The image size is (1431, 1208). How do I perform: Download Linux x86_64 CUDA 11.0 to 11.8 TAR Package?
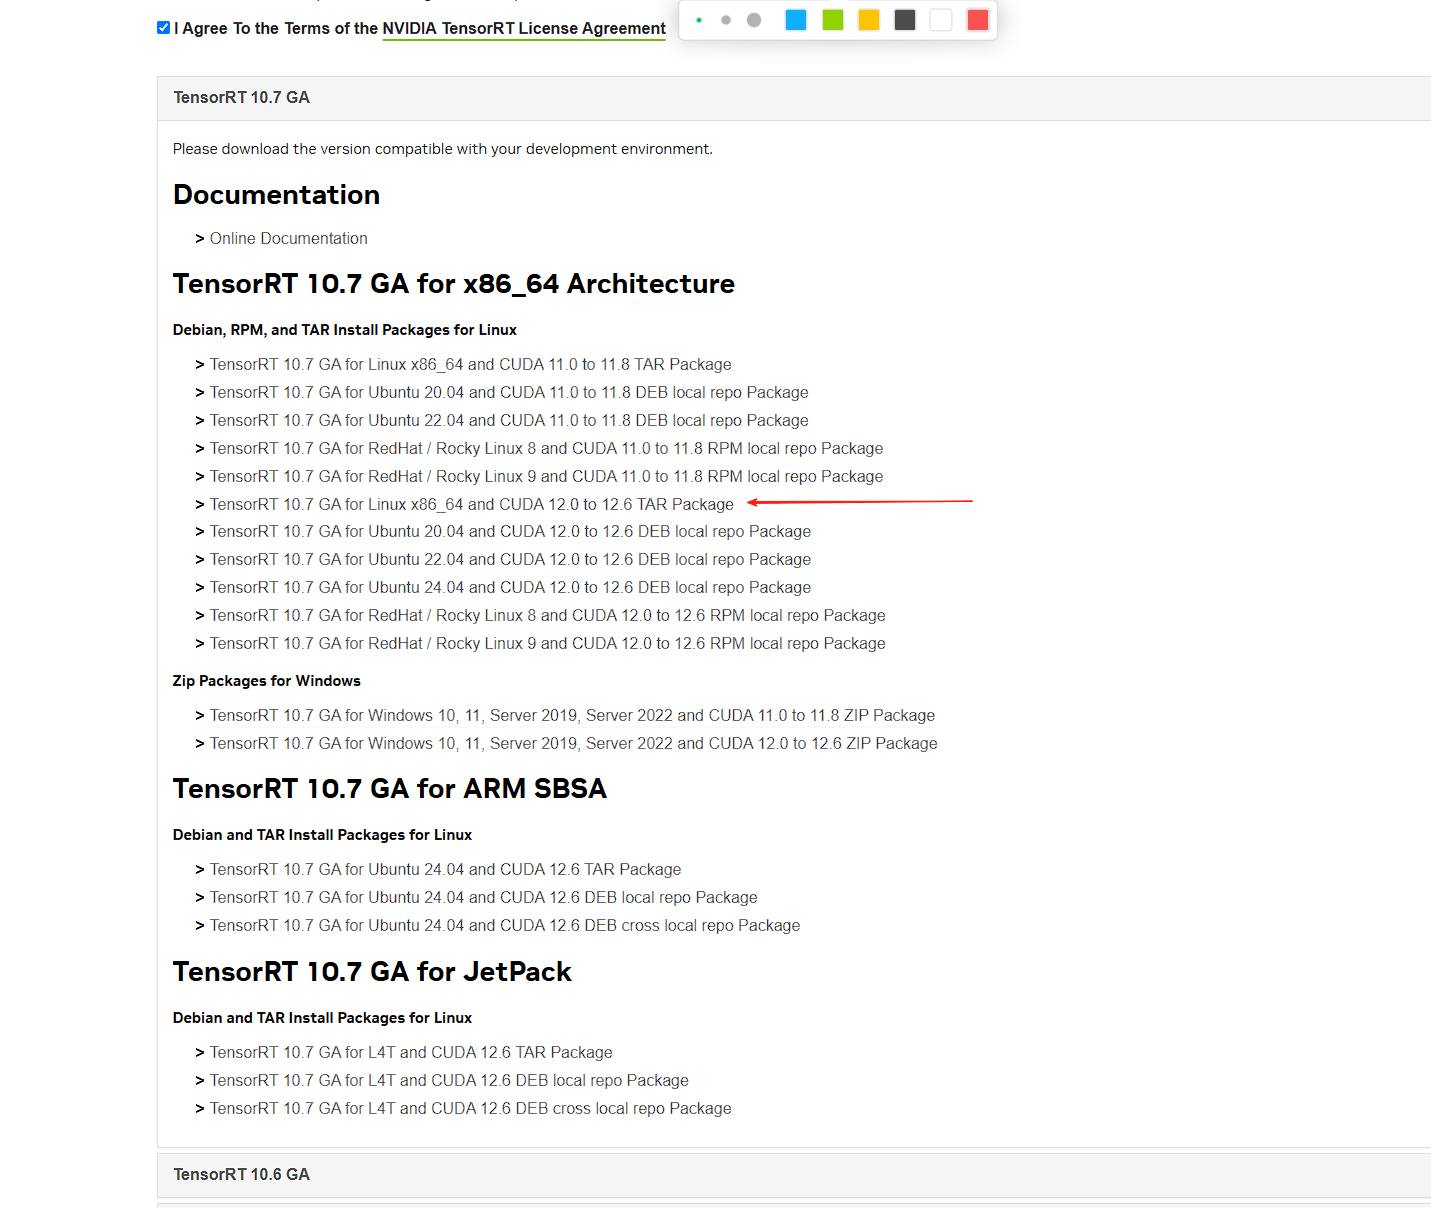(470, 365)
